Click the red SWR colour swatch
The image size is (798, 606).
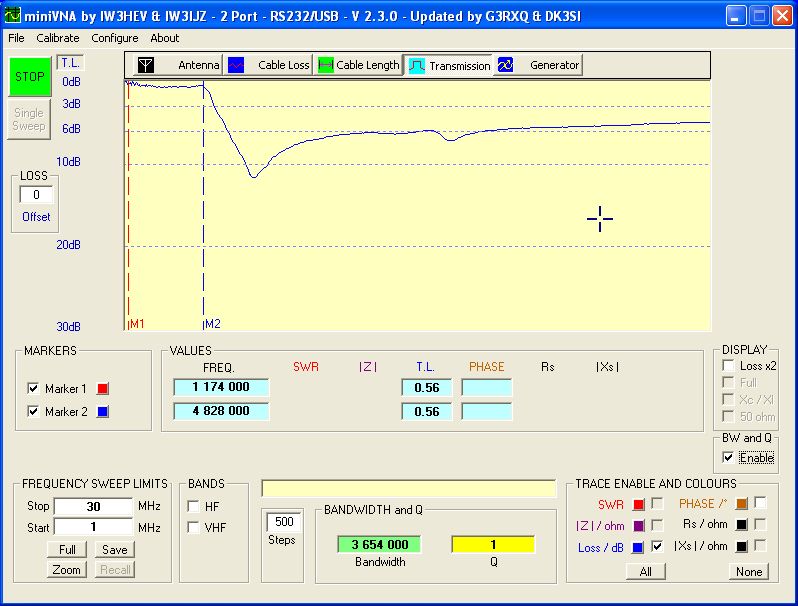(x=638, y=504)
